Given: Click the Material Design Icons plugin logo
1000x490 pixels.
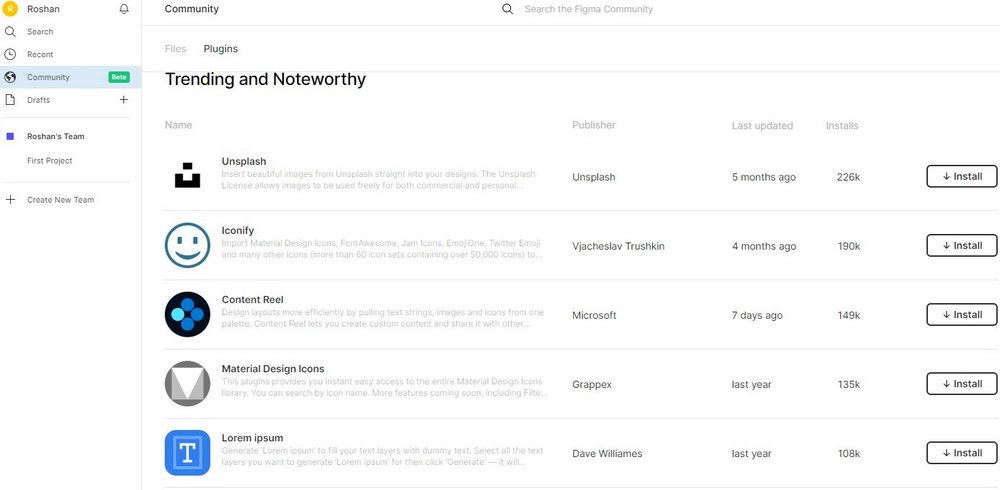Looking at the screenshot, I should point(187,383).
